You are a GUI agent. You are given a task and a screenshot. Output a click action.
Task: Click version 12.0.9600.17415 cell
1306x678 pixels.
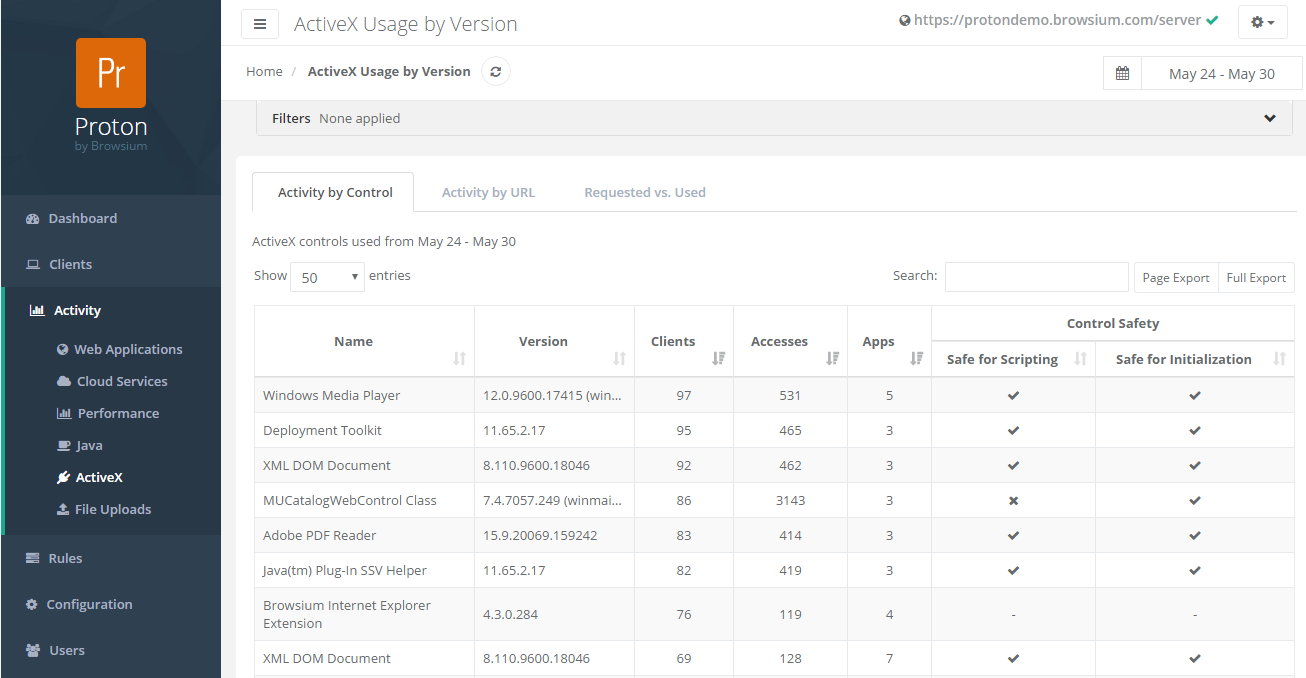coord(554,395)
